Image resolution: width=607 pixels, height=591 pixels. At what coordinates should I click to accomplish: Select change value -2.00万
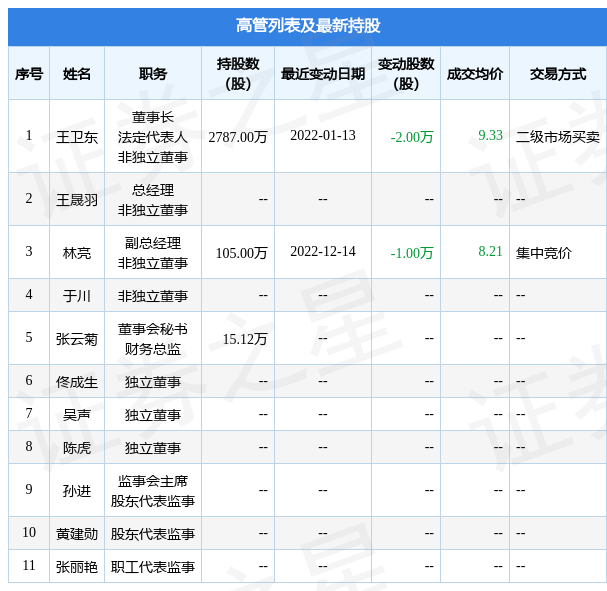[x=412, y=137]
